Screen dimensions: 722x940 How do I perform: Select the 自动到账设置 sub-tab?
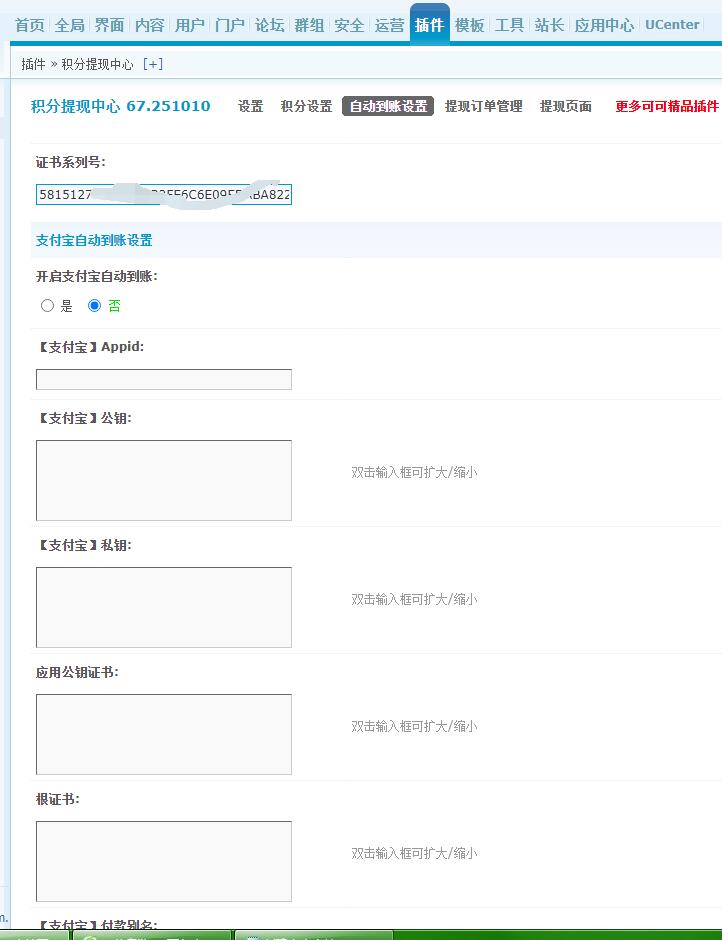(x=388, y=106)
